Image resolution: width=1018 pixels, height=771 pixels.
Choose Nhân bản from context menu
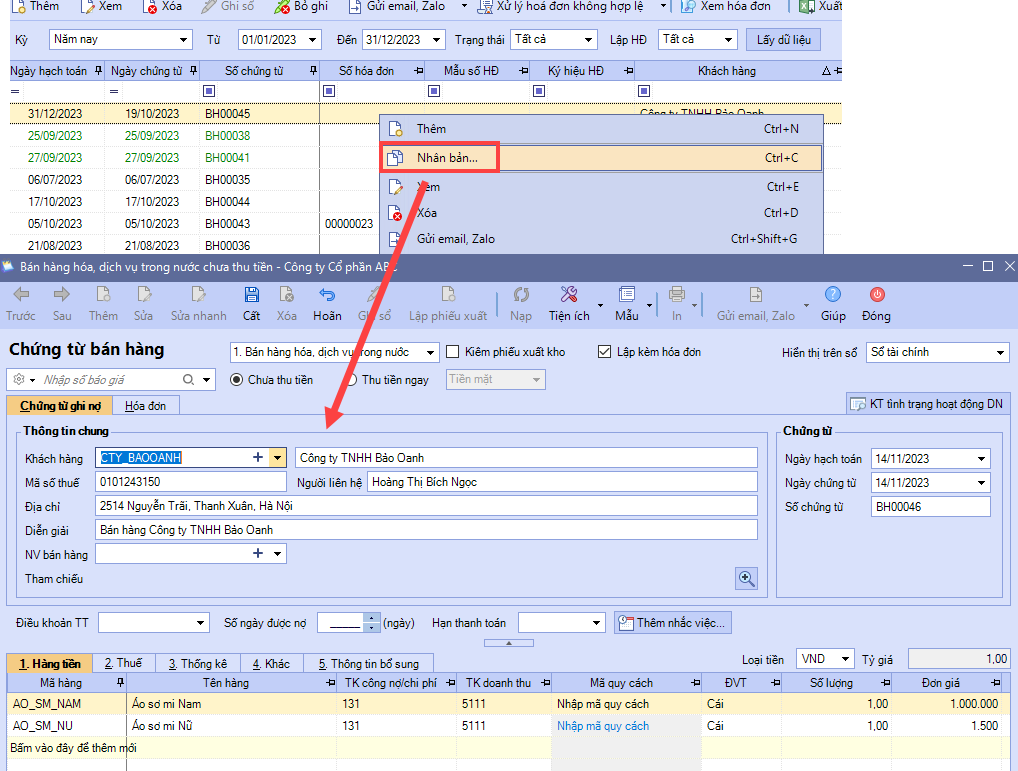pyautogui.click(x=447, y=158)
